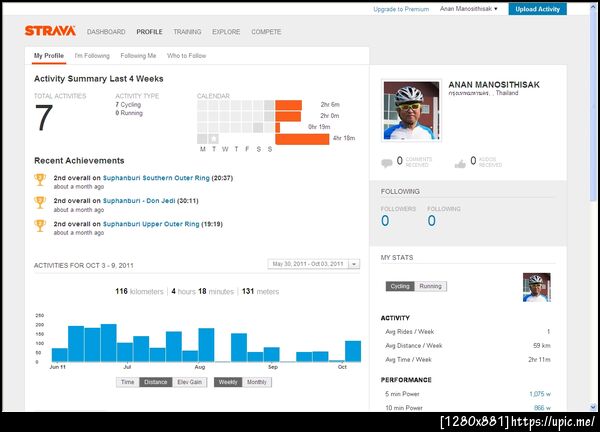
Task: Click the first June 11 chart bar
Action: click(60, 355)
